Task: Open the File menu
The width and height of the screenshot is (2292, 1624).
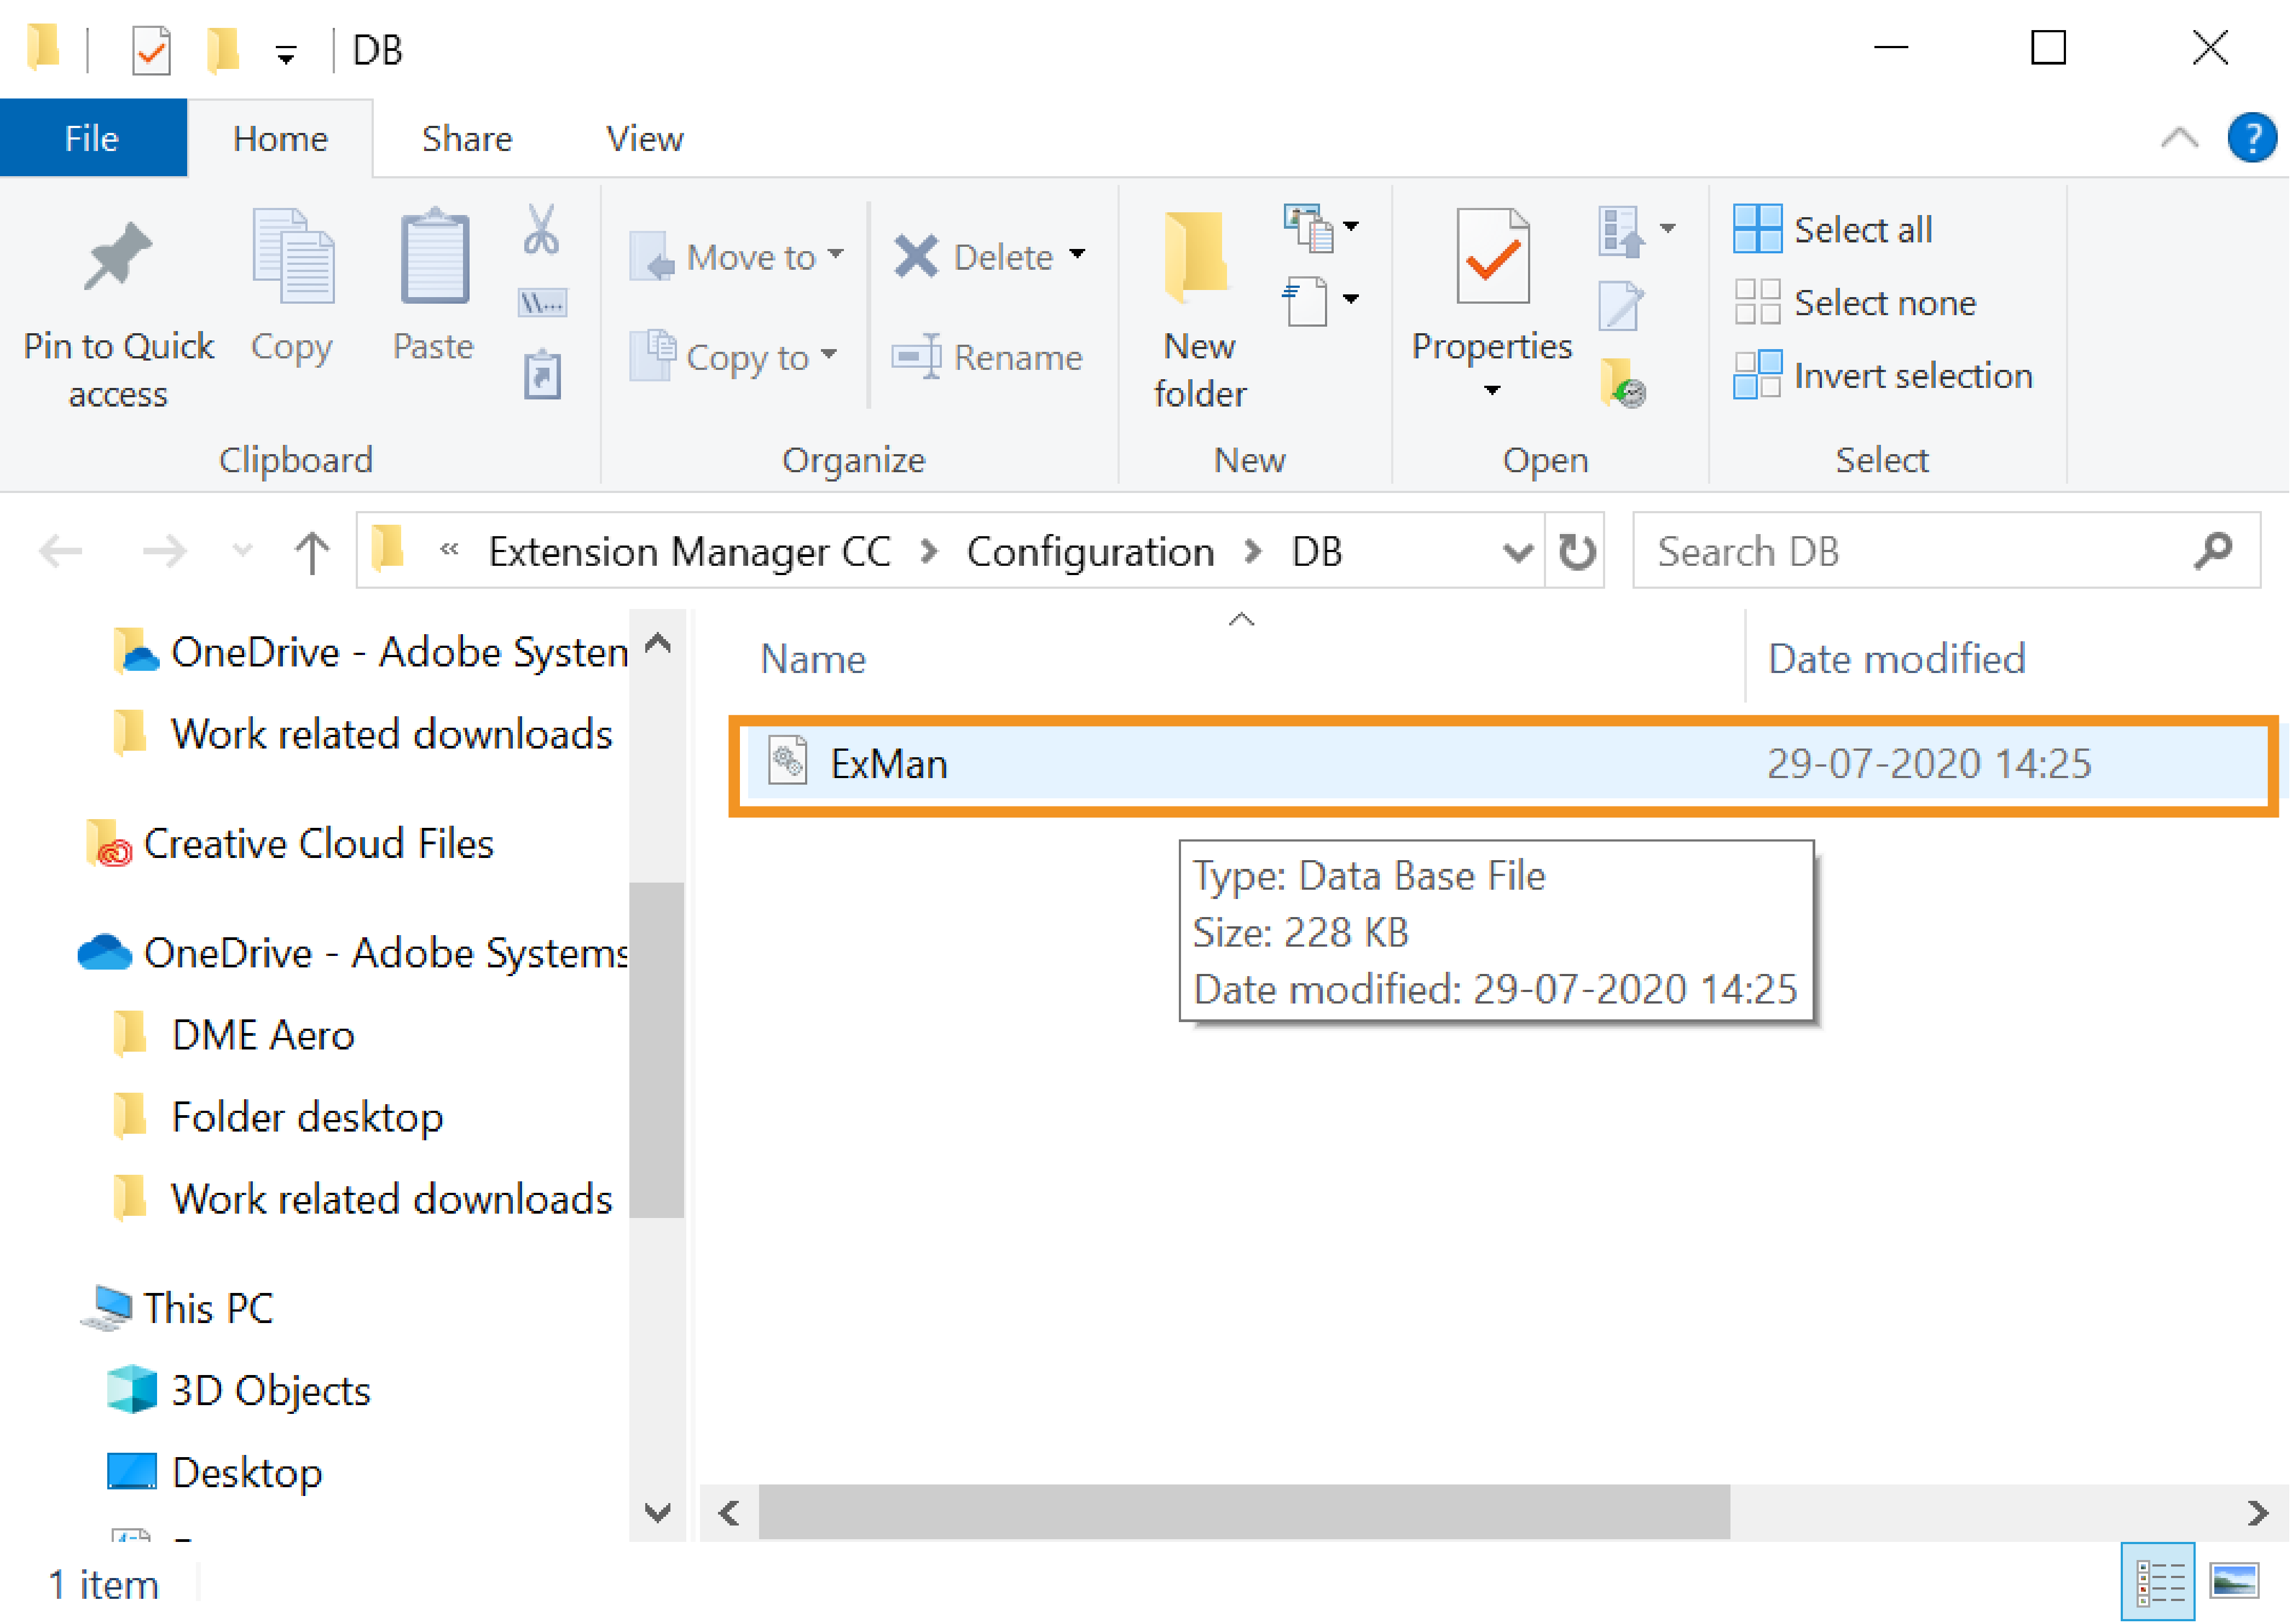Action: pyautogui.click(x=92, y=138)
